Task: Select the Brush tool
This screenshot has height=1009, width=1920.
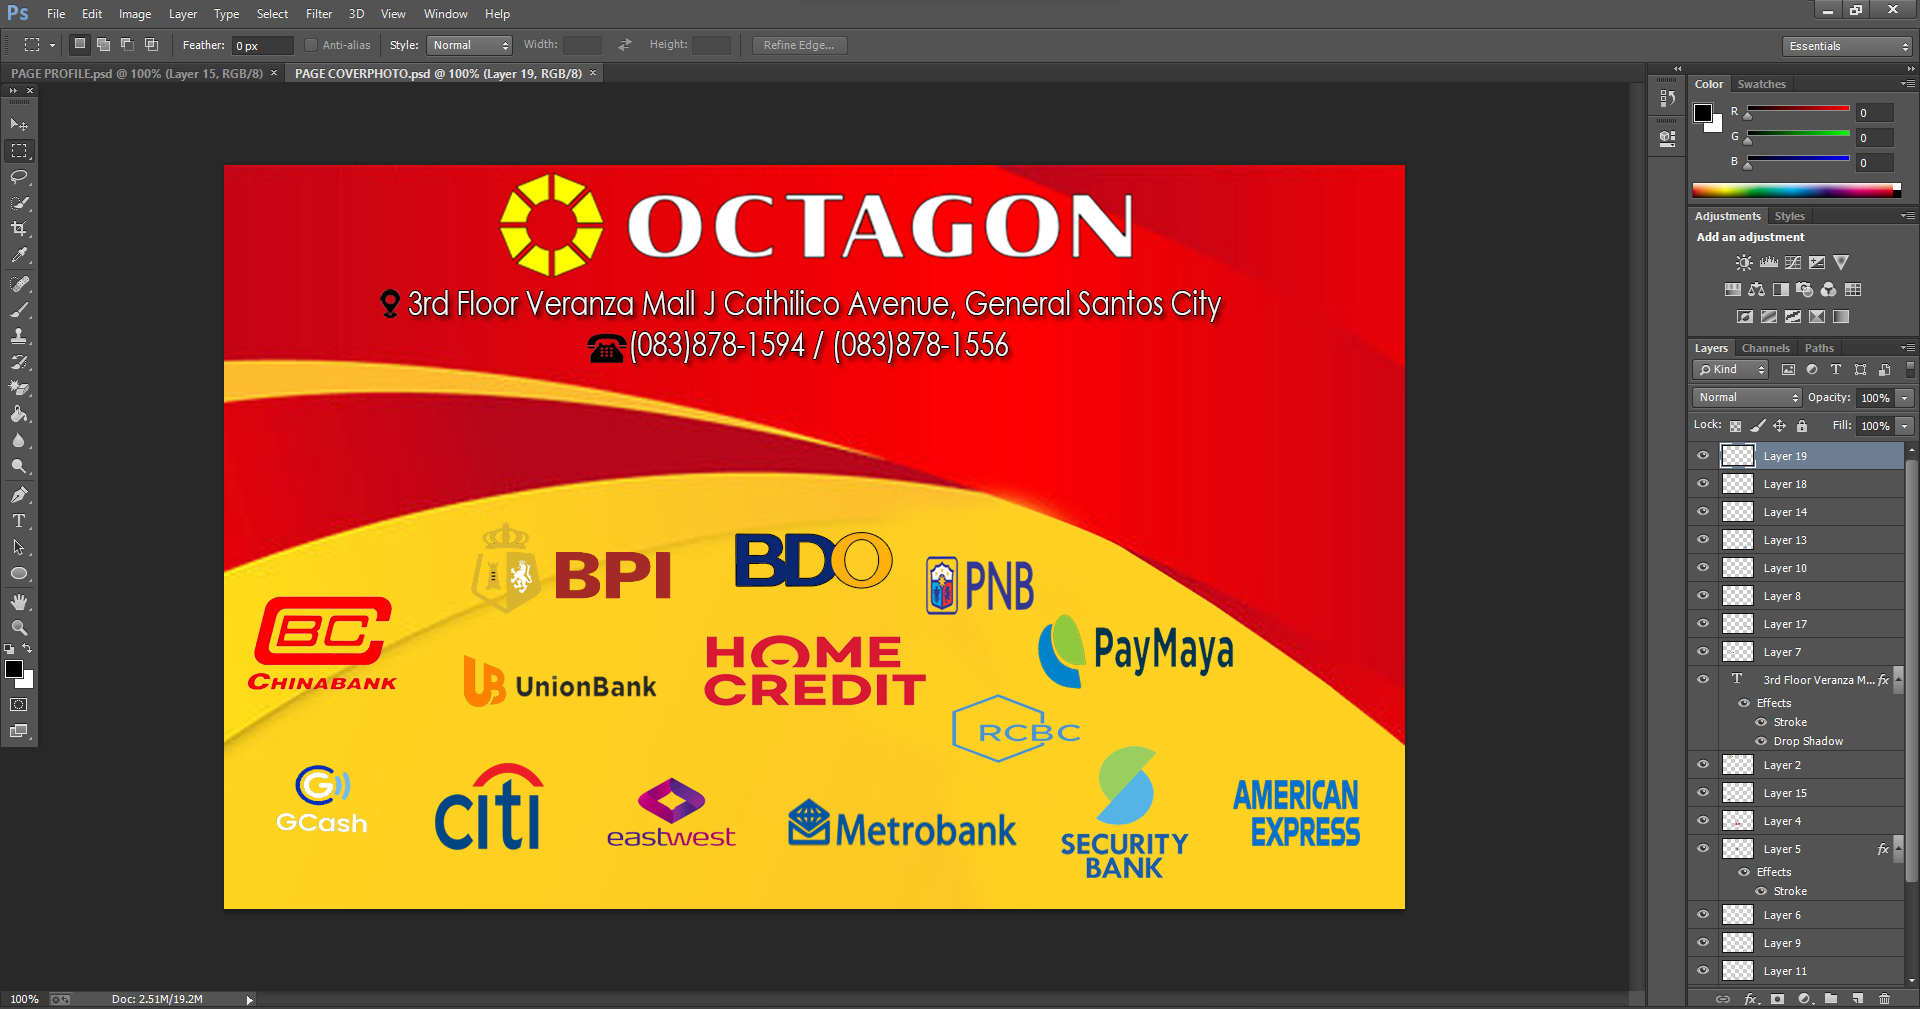Action: [18, 308]
